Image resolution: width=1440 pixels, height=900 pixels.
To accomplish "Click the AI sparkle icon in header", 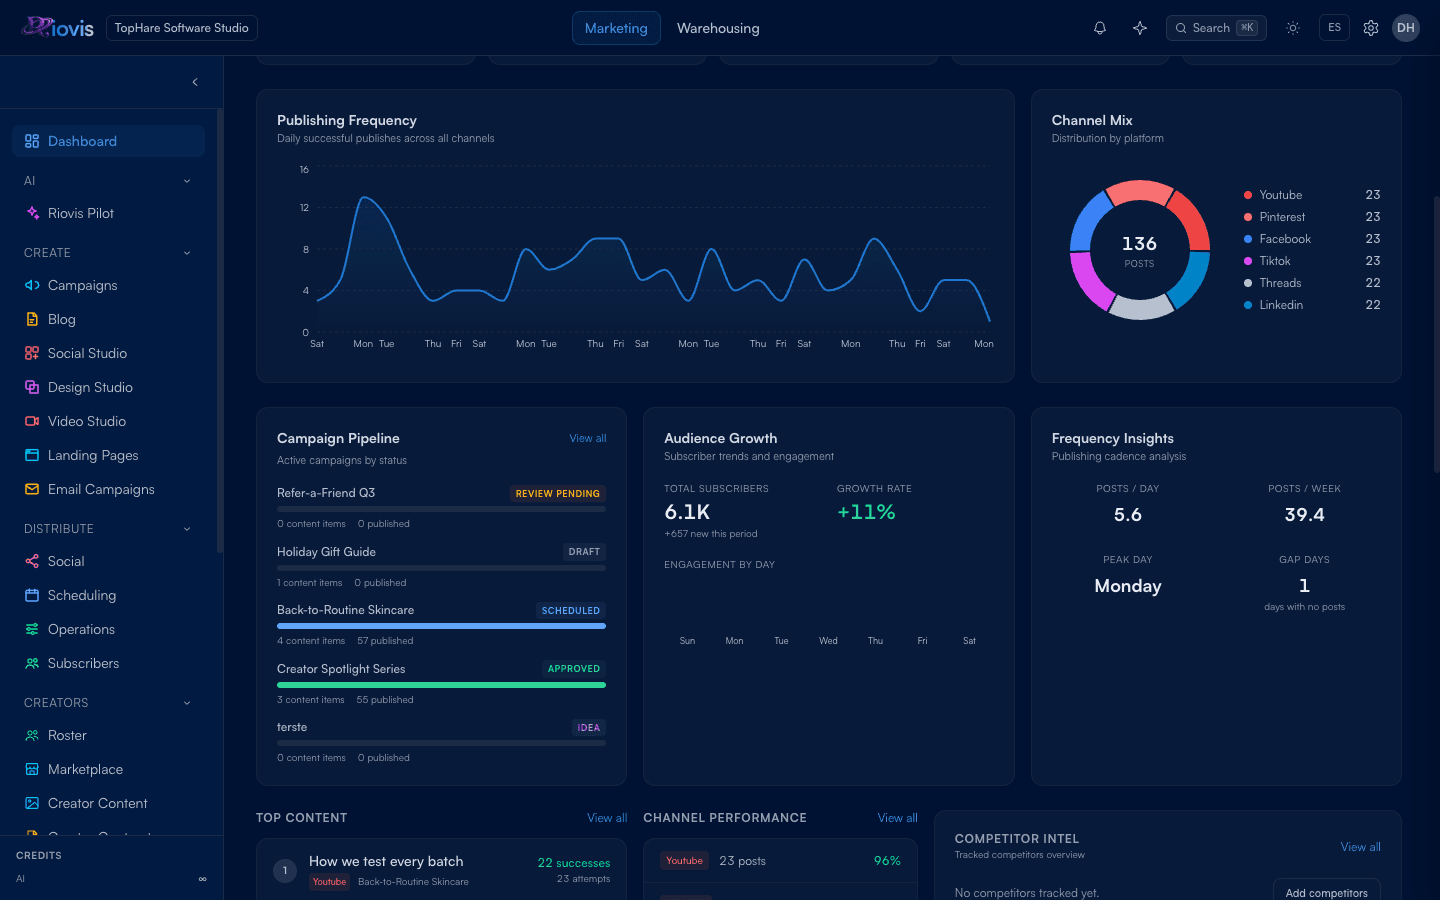I will (x=1140, y=28).
